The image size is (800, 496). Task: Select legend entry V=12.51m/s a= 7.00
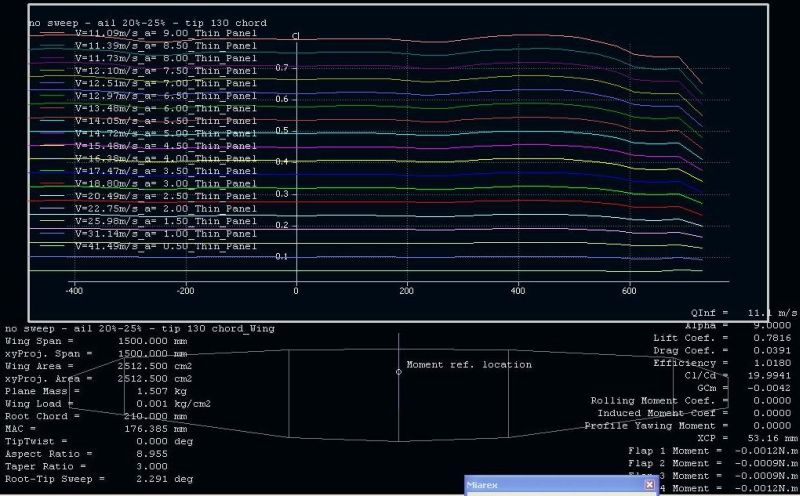coord(149,83)
